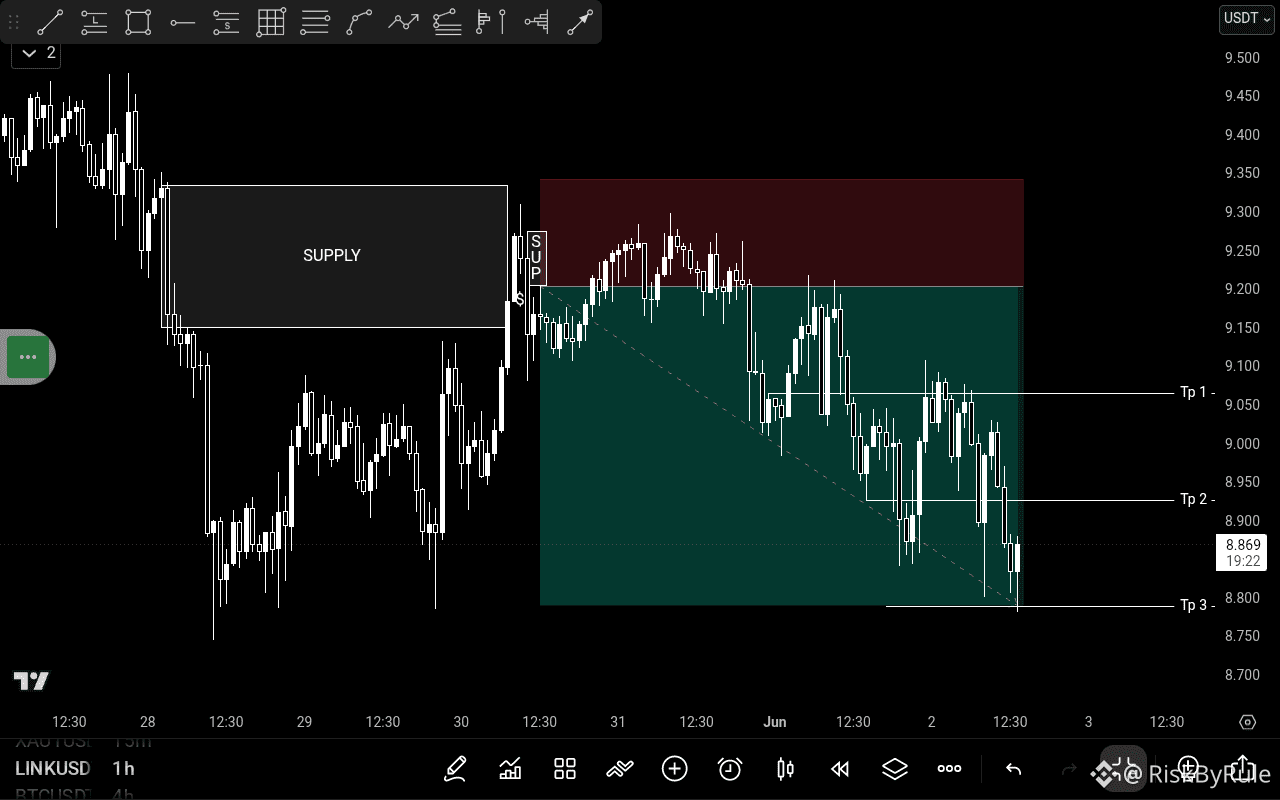Open the three-dots more options menu
The height and width of the screenshot is (800, 1280).
pyautogui.click(x=949, y=769)
